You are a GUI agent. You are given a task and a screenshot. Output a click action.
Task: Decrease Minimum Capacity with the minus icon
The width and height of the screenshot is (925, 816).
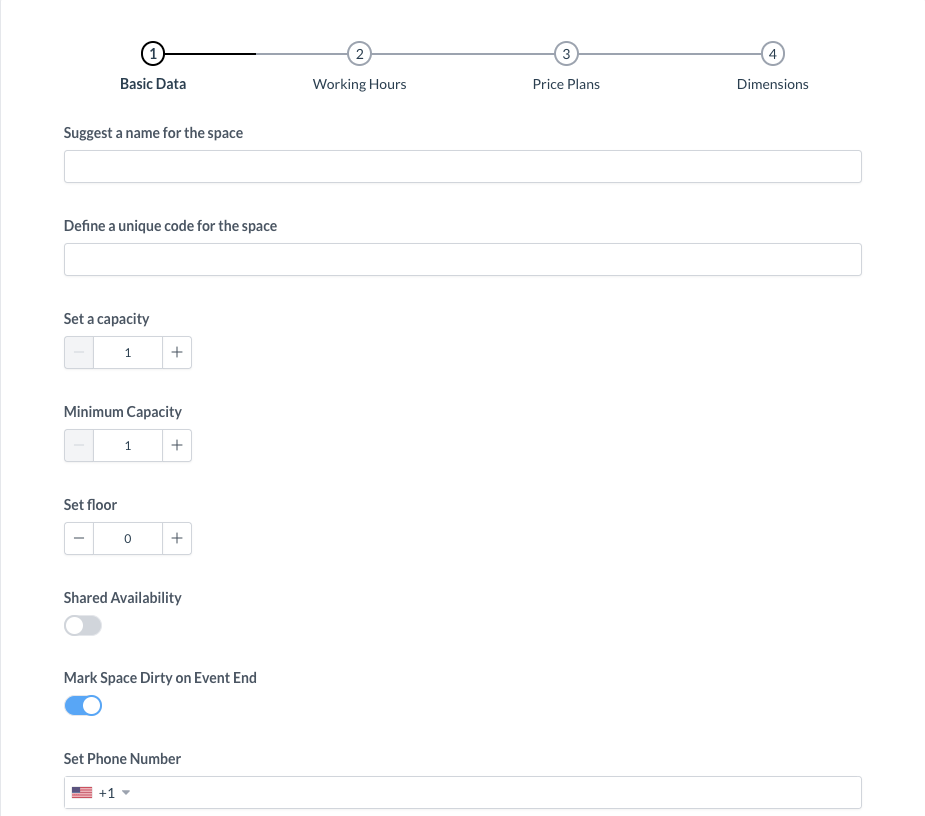[79, 445]
